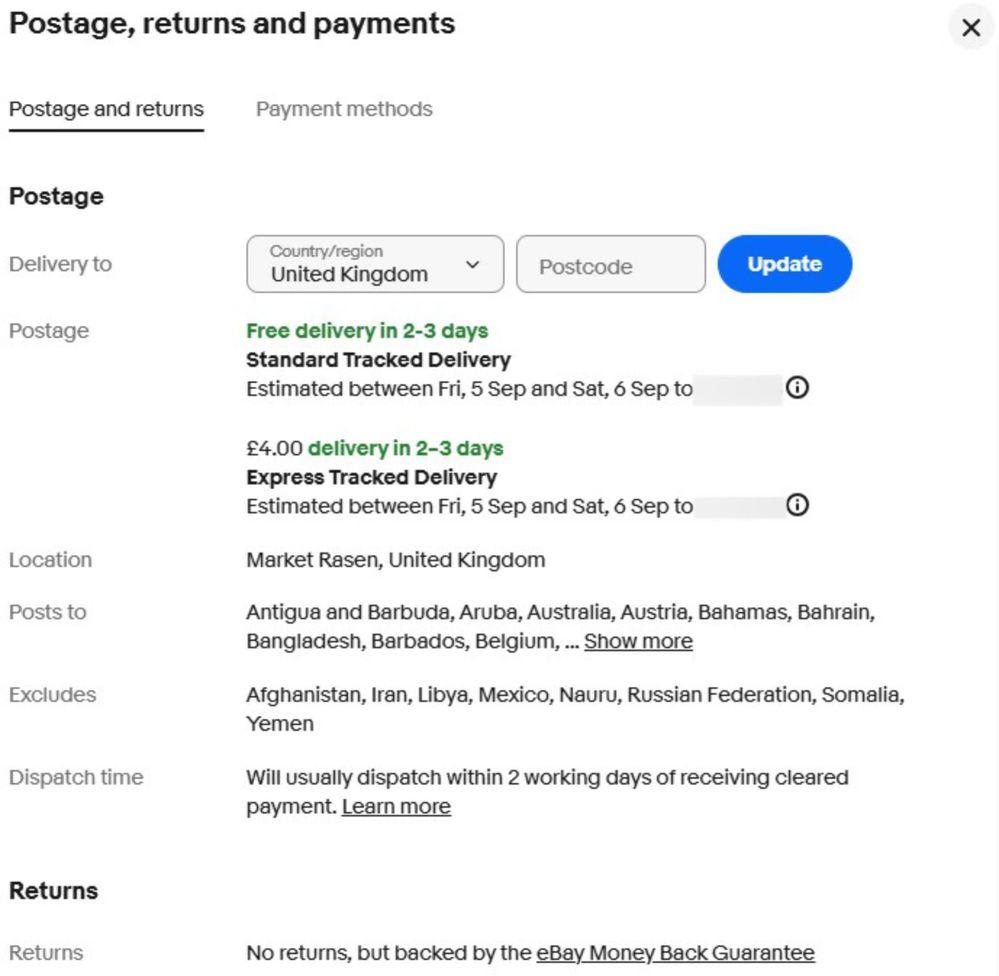Open the United Kingdom country dropdown
This screenshot has height=976, width=999.
375,264
